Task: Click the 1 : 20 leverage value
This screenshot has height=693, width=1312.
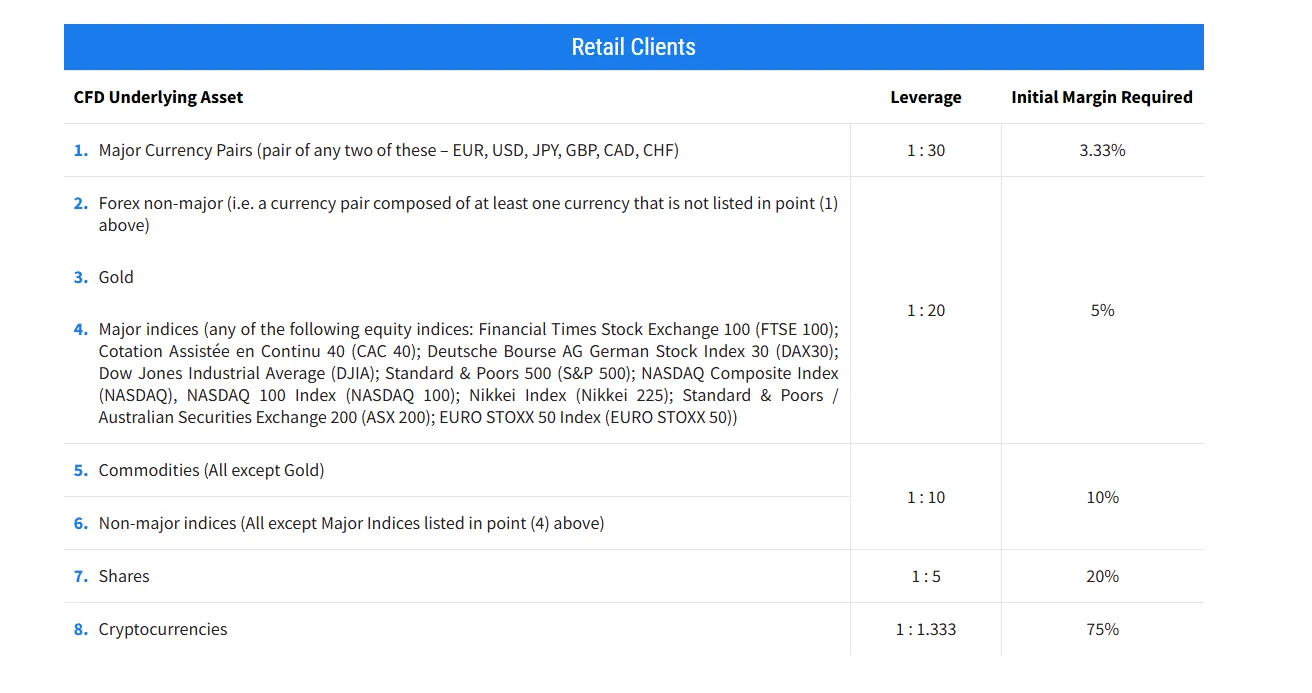Action: point(926,310)
